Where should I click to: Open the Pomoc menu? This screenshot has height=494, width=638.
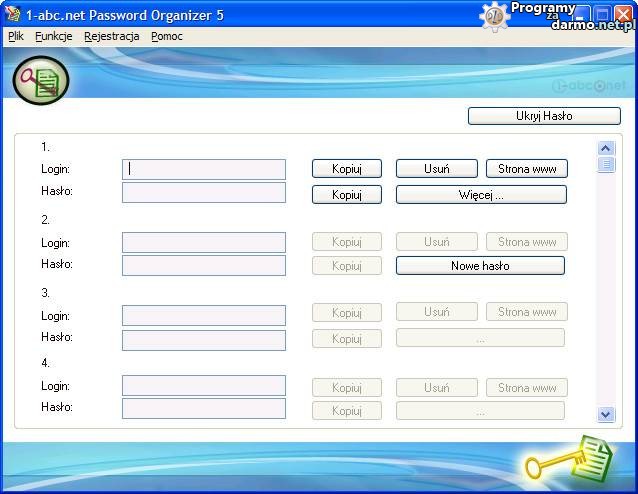tap(167, 36)
